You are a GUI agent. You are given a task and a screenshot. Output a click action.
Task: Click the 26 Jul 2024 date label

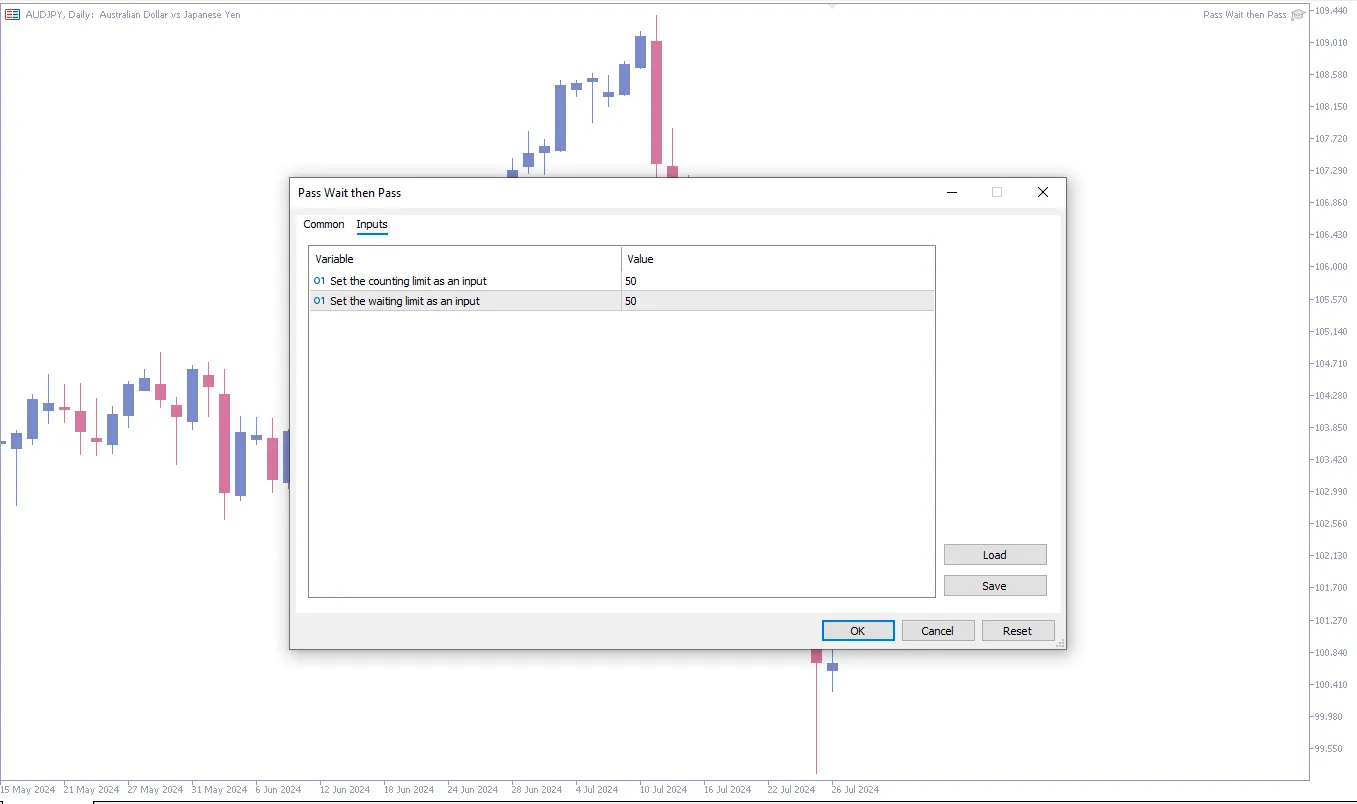855,790
